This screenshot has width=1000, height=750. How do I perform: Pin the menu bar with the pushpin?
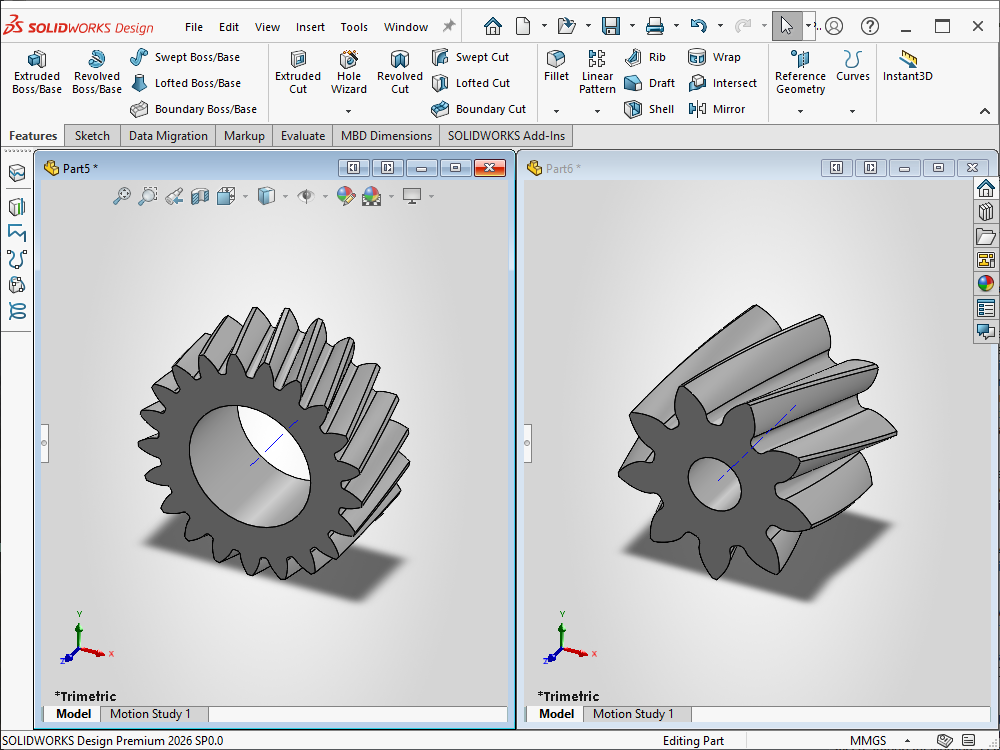[449, 26]
